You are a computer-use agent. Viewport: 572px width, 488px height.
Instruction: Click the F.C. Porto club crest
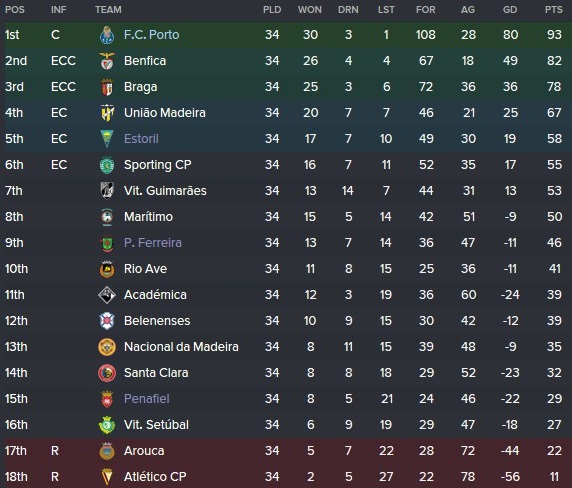[x=107, y=35]
